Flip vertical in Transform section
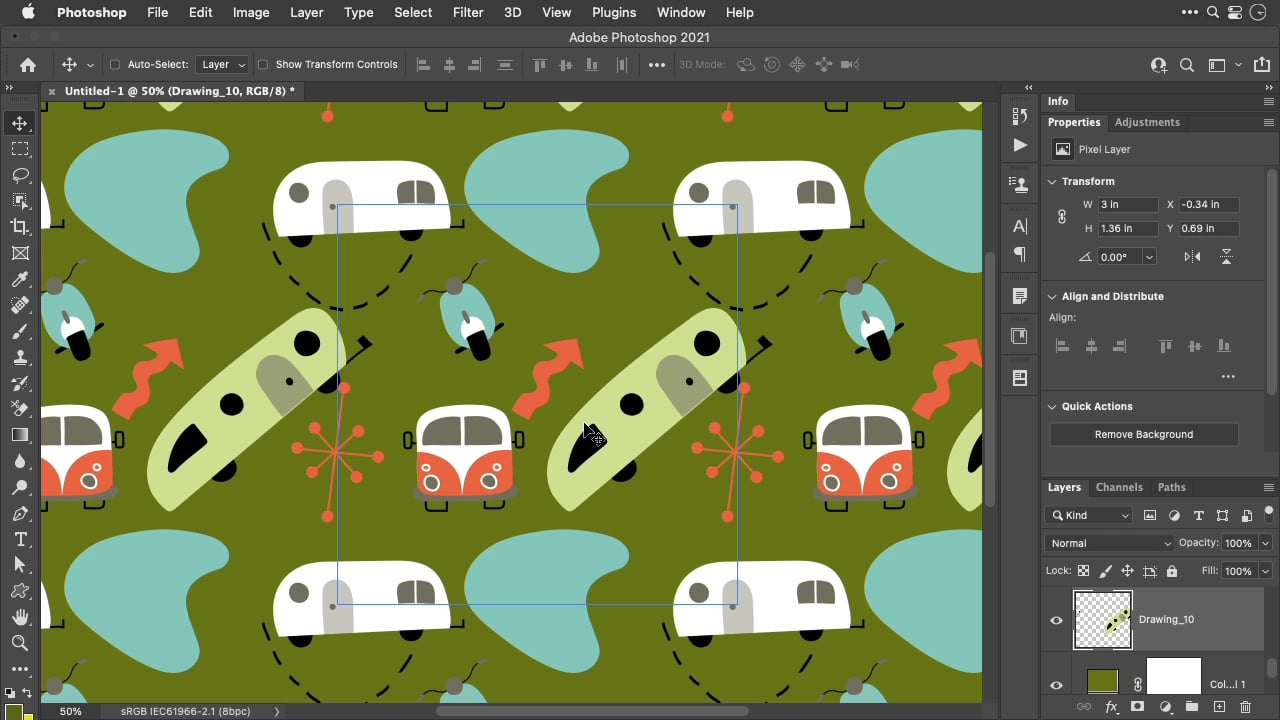Image resolution: width=1280 pixels, height=720 pixels. 1226,257
